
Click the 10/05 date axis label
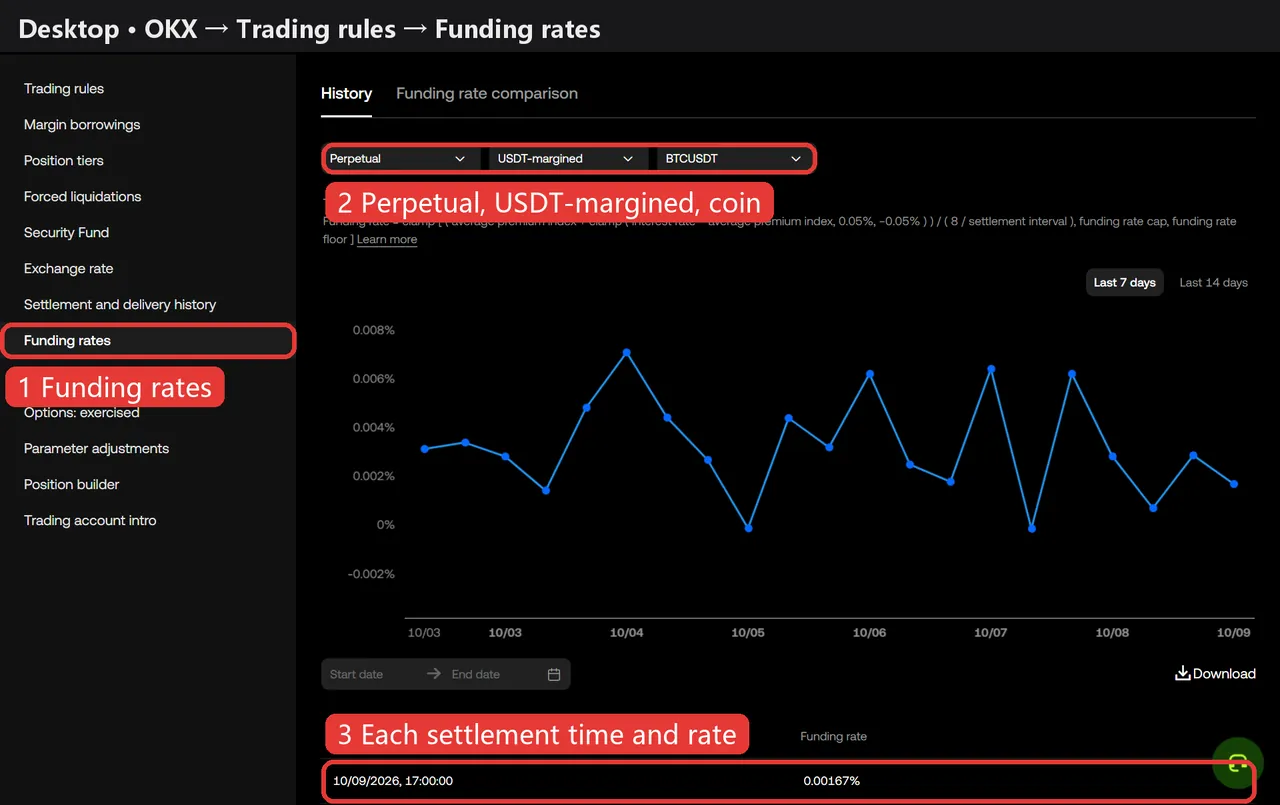748,633
